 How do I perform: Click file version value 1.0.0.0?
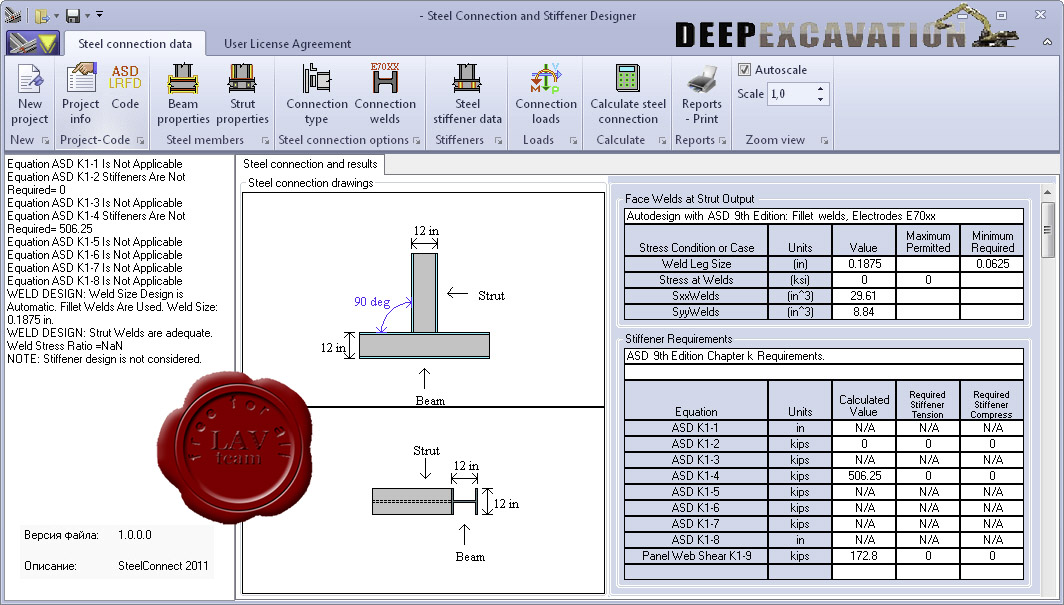point(135,534)
